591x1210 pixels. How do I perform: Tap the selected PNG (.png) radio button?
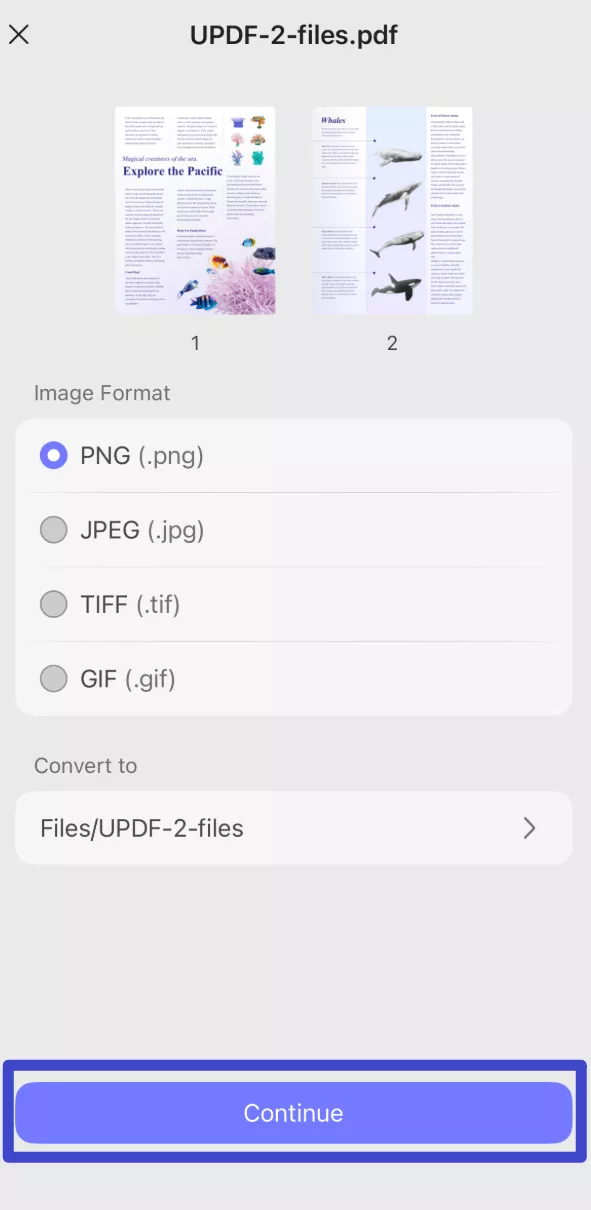53,455
